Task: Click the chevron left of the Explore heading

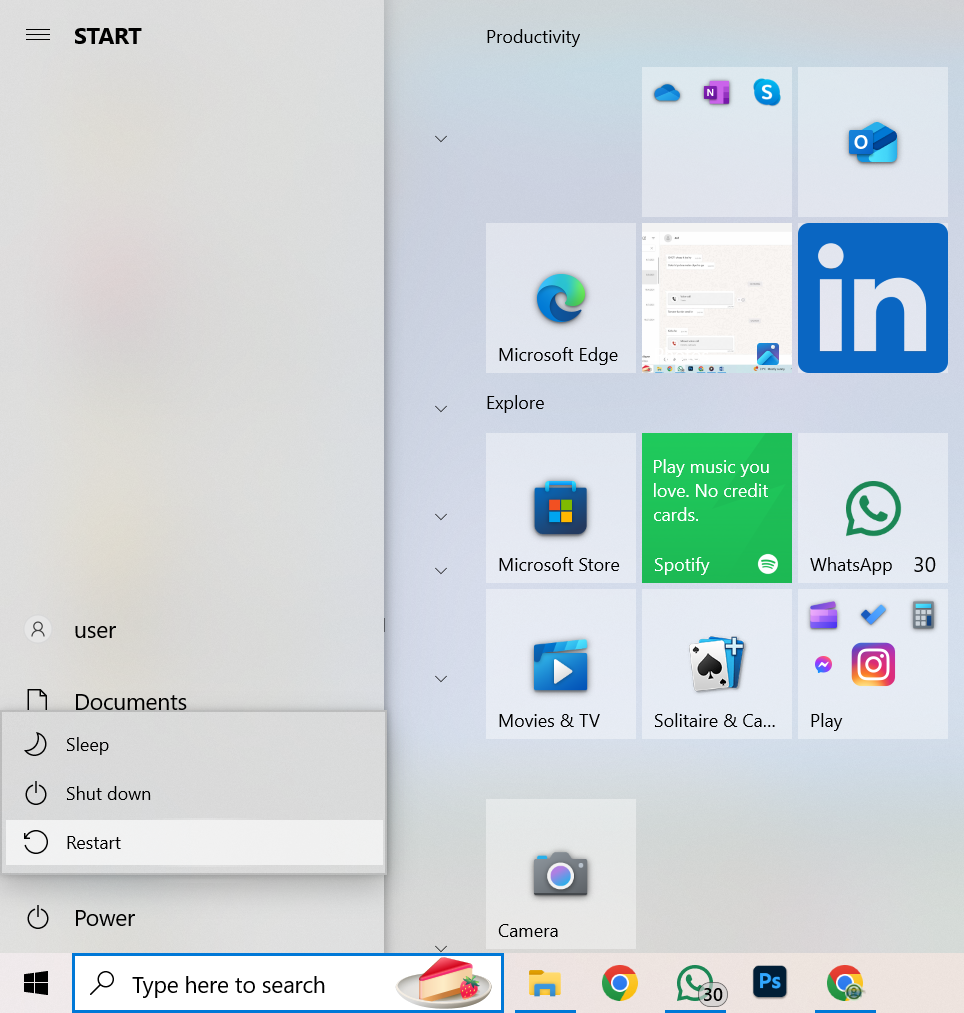Action: coord(441,409)
